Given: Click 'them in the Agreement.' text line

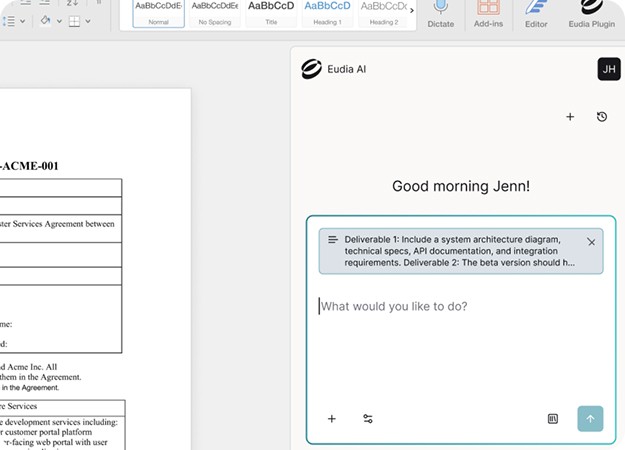Looking at the screenshot, I should point(40,377).
